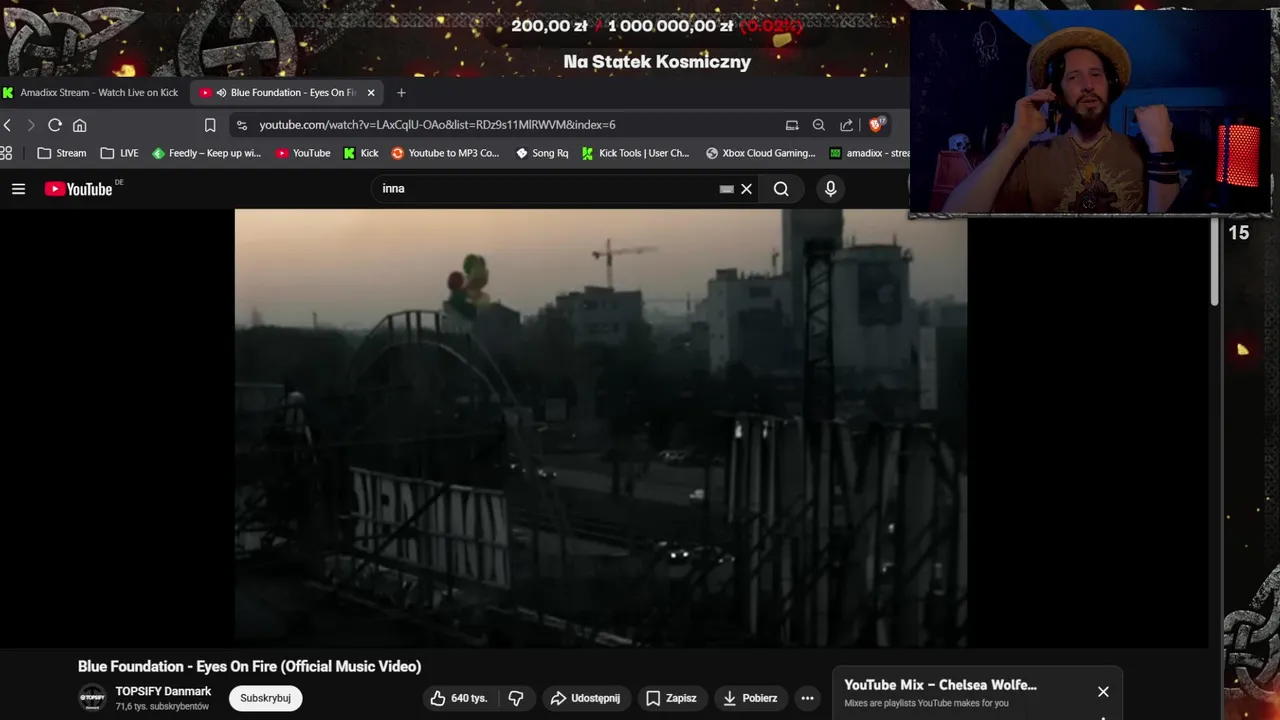This screenshot has width=1280, height=720.
Task: Click the video title Blue Foundation - Eyes On Fire
Action: click(x=249, y=666)
